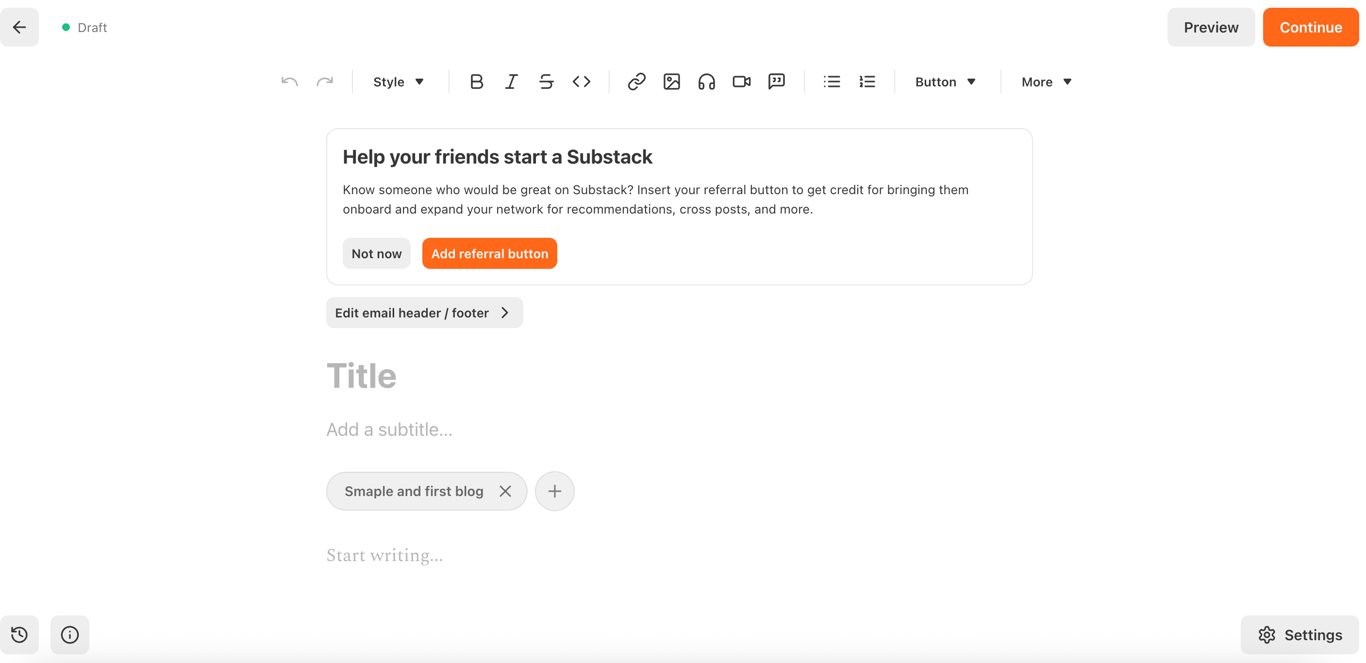1366x663 pixels.
Task: Create a numbered list
Action: point(866,82)
